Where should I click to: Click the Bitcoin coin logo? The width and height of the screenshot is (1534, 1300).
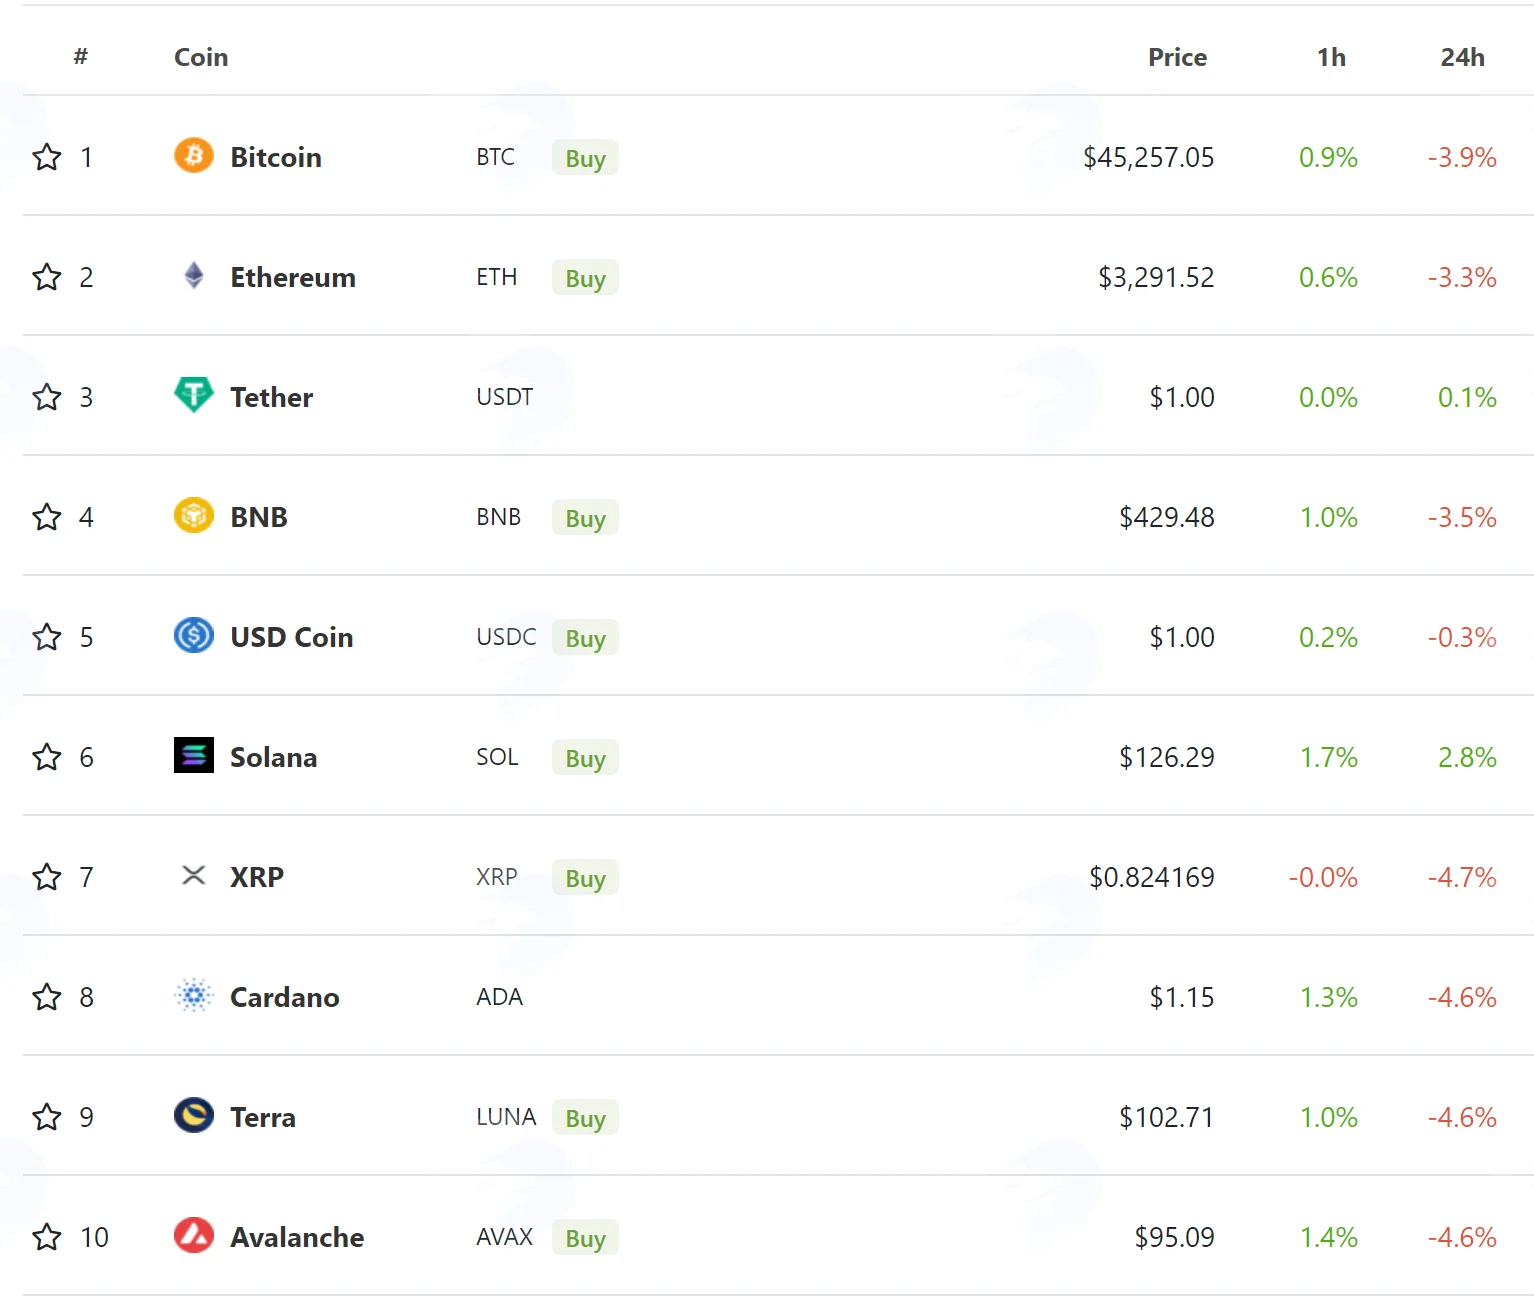pos(194,155)
